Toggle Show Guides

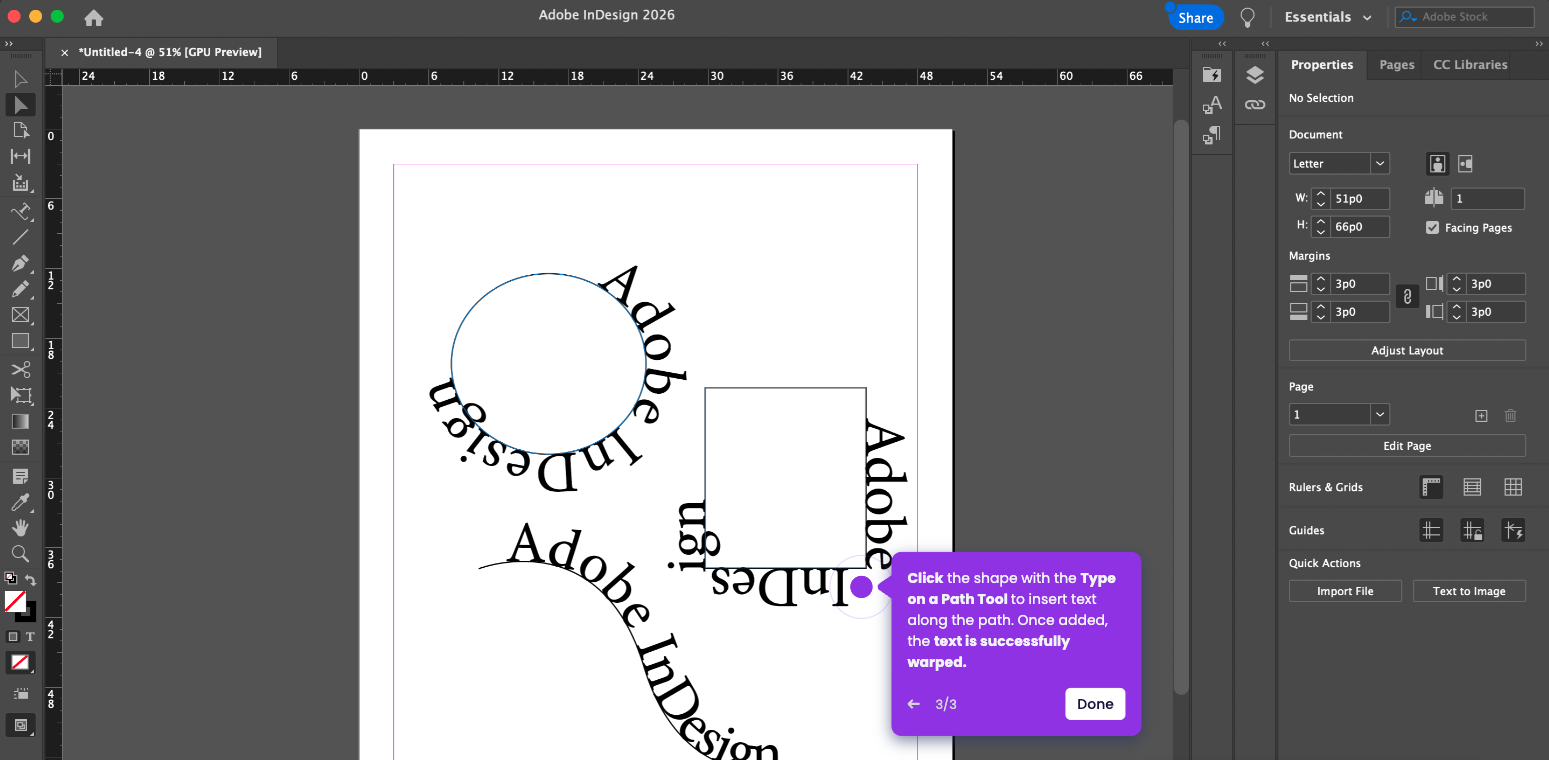(x=1431, y=530)
